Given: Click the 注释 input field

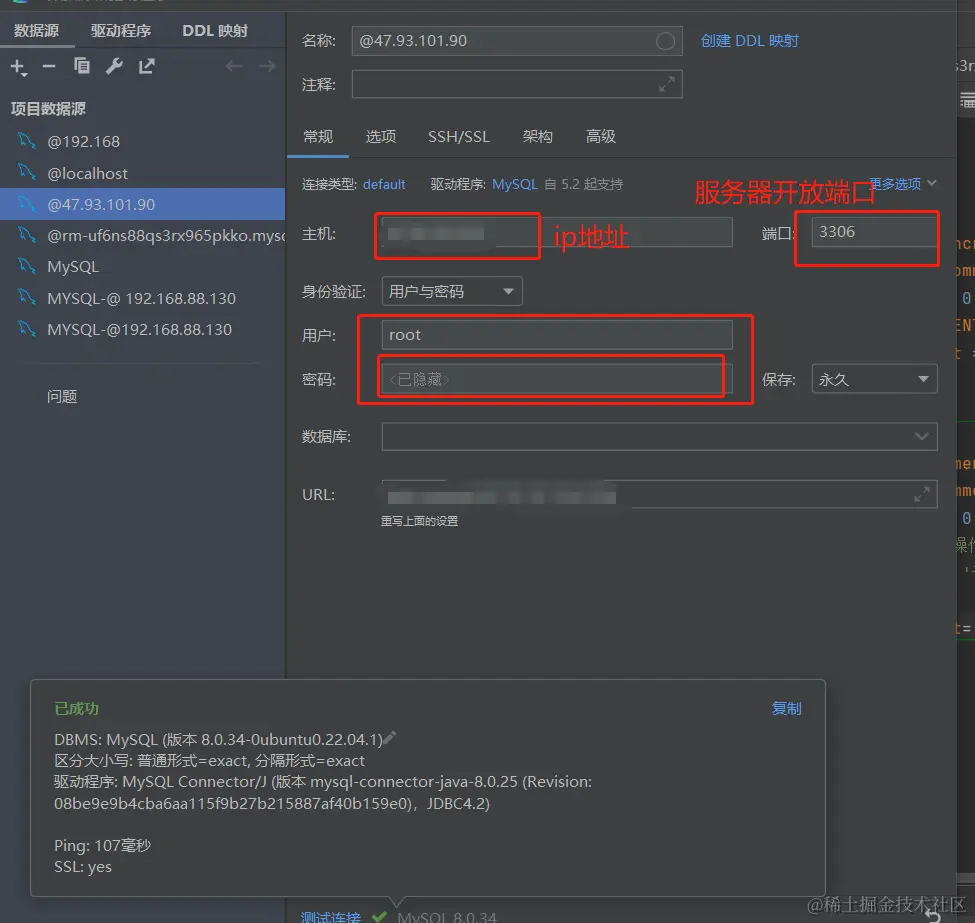Looking at the screenshot, I should point(517,84).
